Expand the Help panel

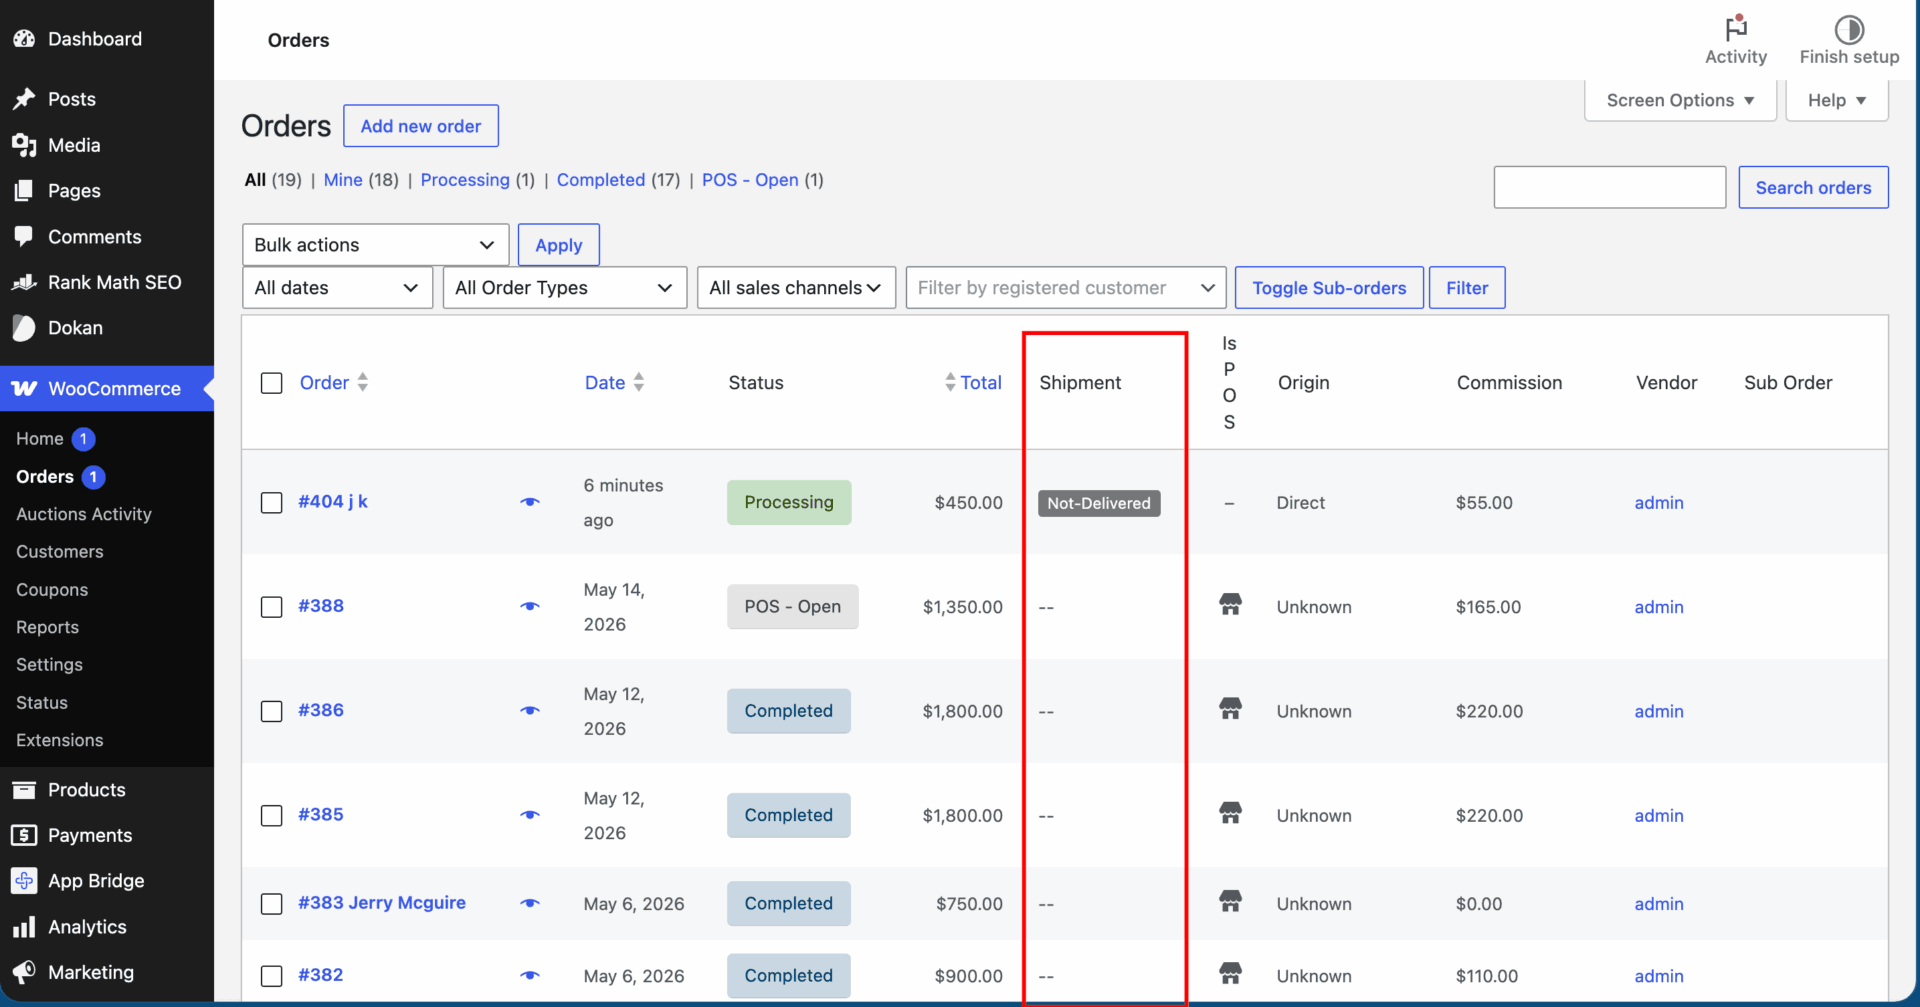pos(1837,100)
